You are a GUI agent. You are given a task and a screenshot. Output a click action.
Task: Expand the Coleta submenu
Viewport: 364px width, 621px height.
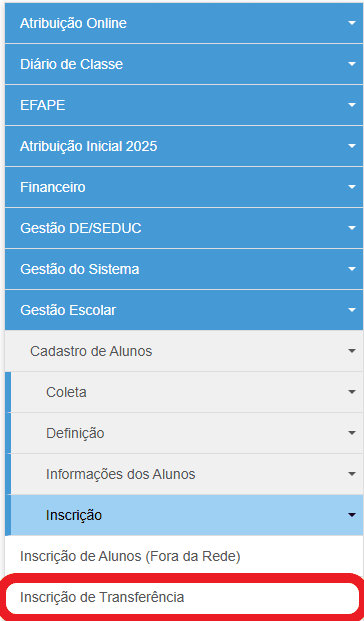pyautogui.click(x=187, y=392)
